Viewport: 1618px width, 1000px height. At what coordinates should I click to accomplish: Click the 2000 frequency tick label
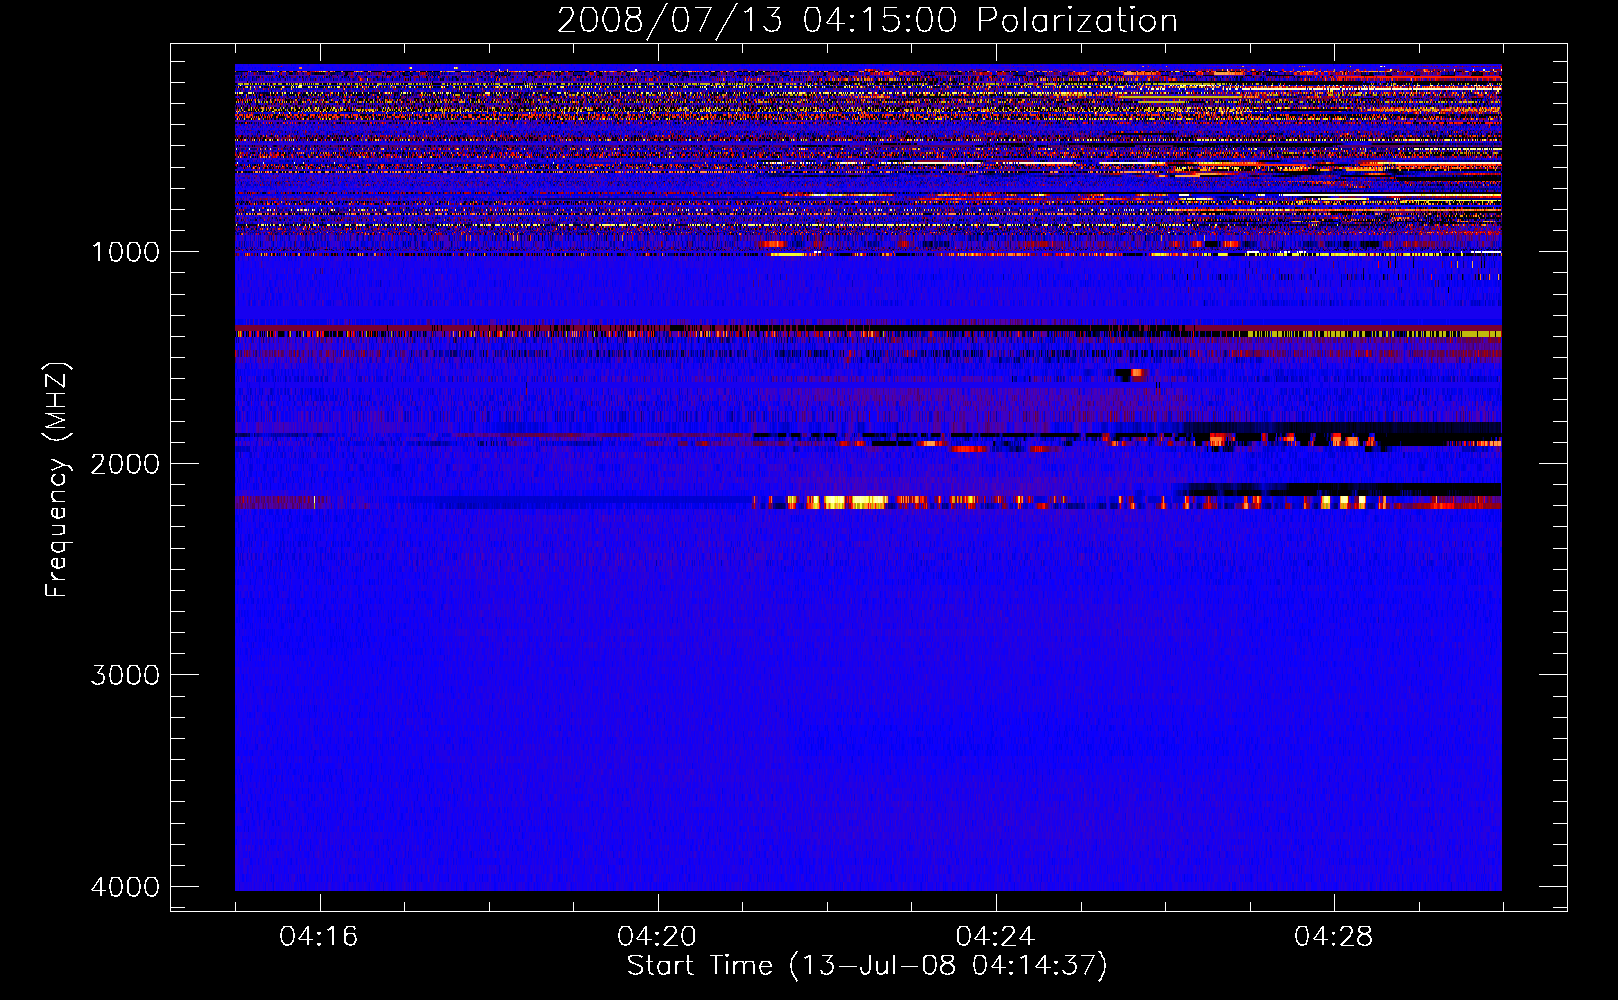125,464
